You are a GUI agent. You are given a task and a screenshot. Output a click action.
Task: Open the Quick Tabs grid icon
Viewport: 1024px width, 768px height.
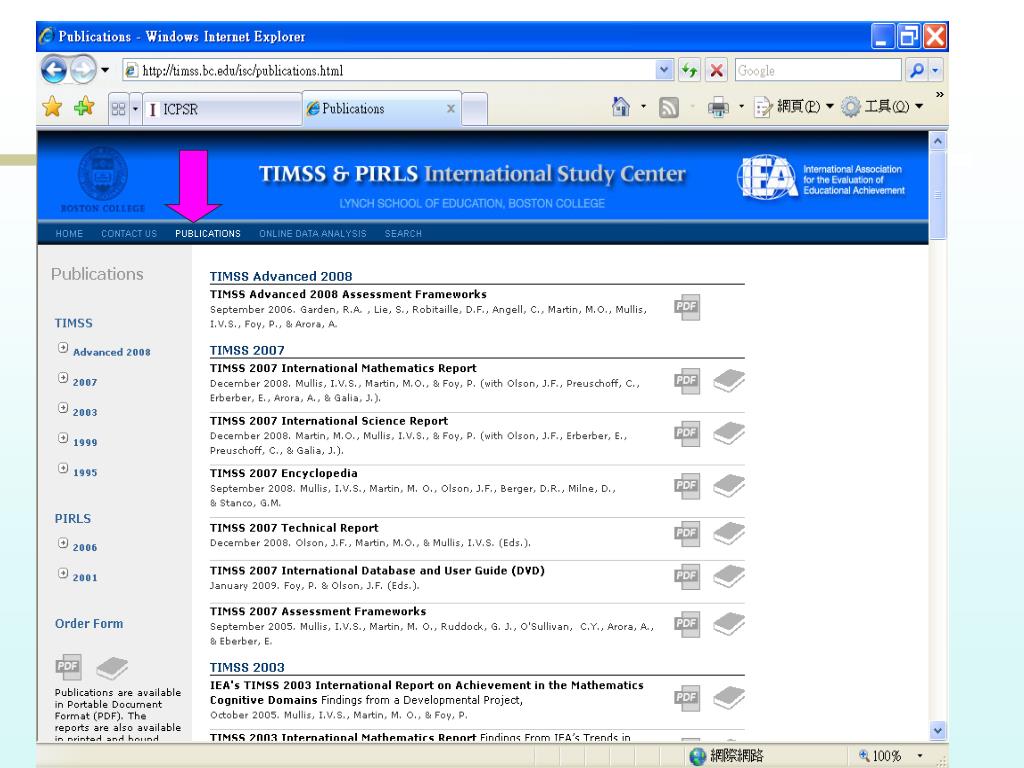pos(118,109)
